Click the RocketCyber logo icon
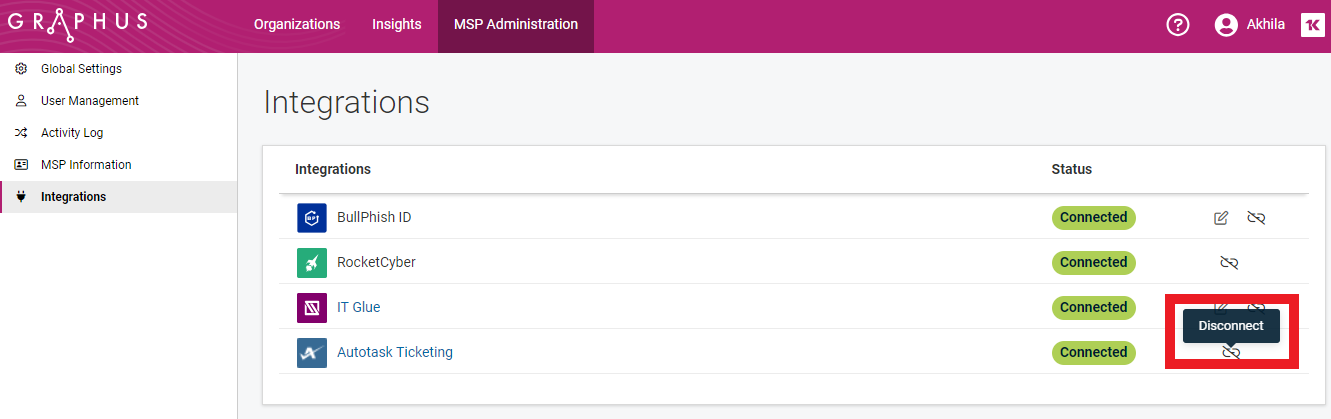This screenshot has width=1331, height=419. tap(312, 262)
